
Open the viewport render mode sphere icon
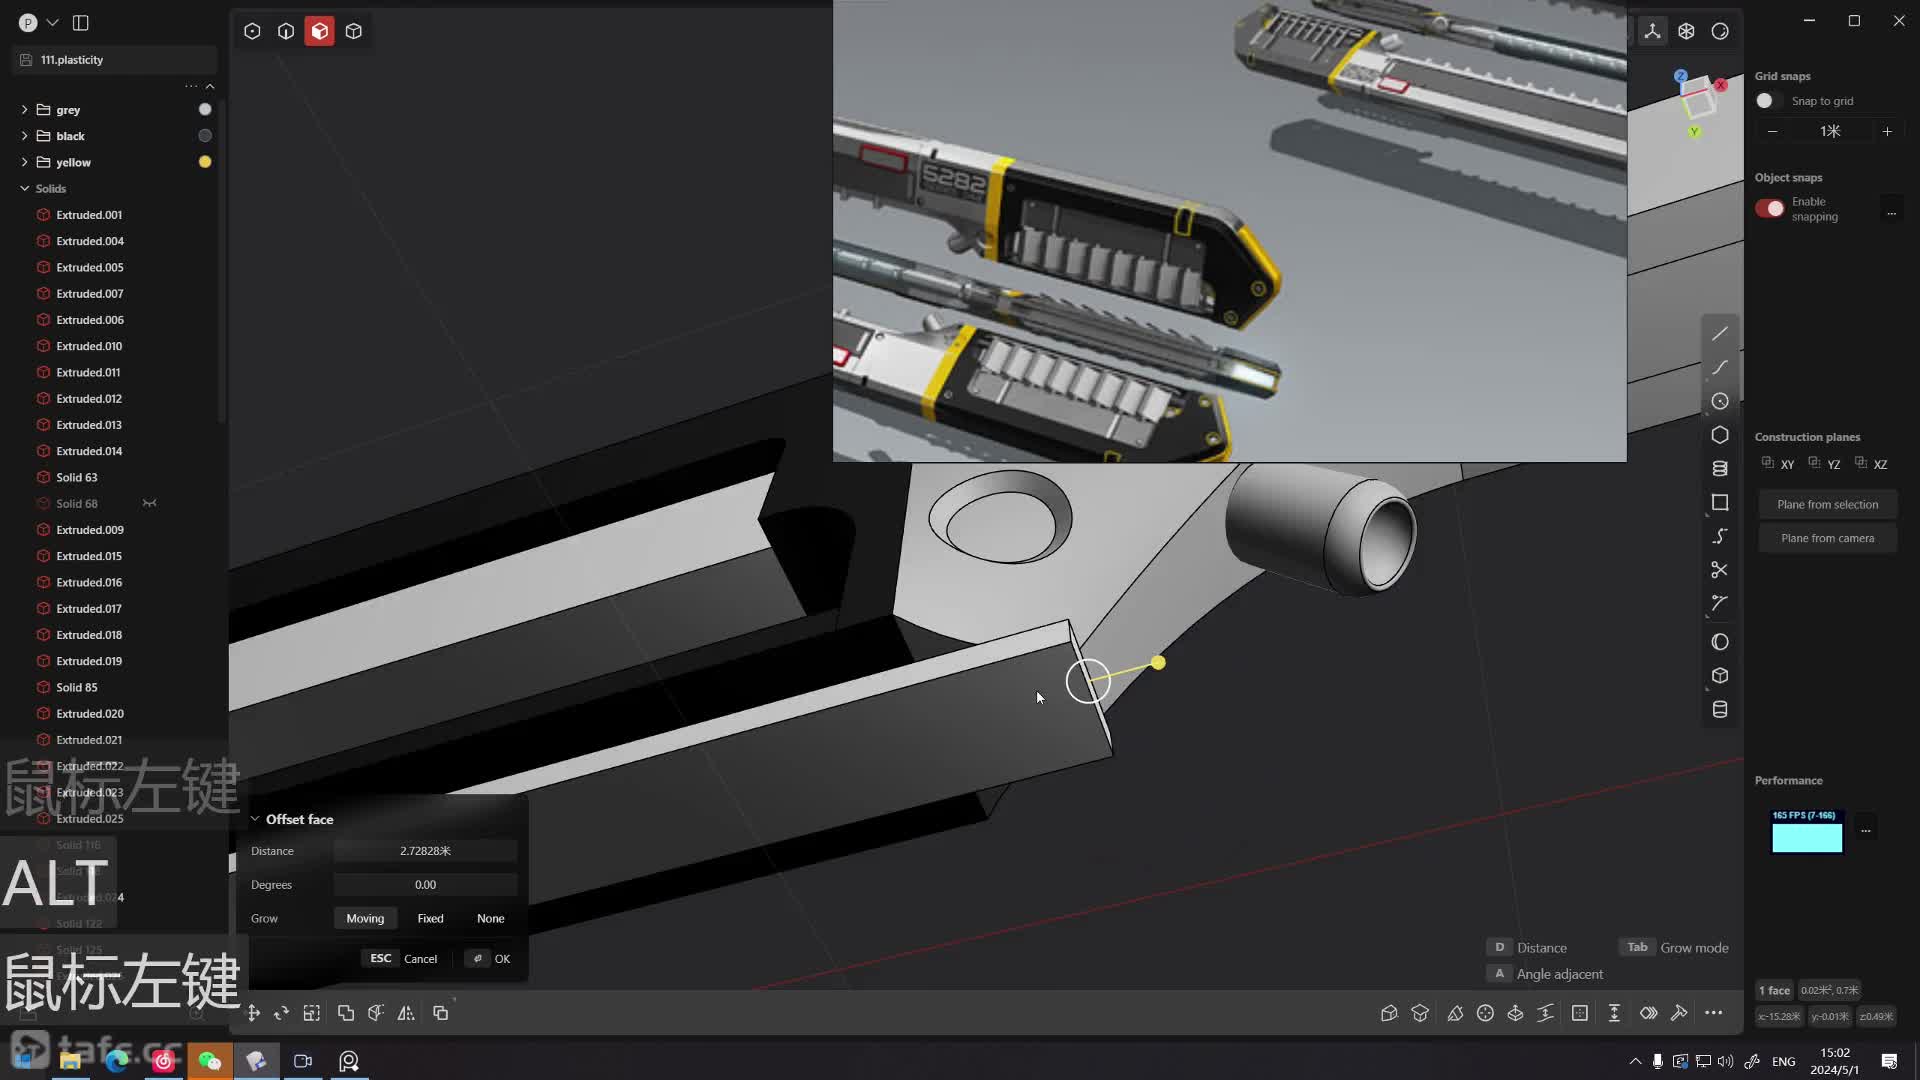point(1720,31)
